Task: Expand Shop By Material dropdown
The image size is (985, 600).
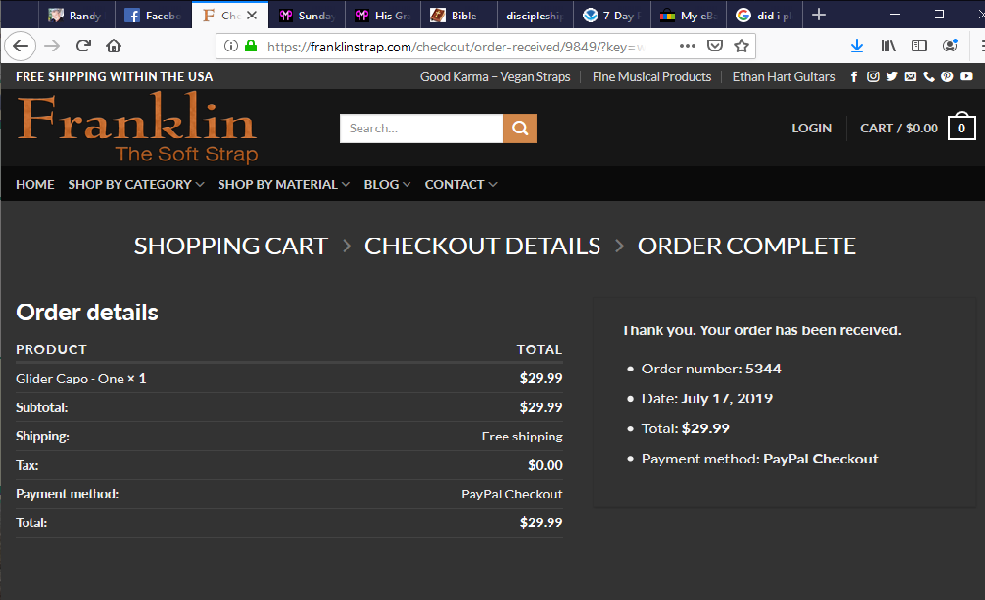Action: click(x=284, y=184)
